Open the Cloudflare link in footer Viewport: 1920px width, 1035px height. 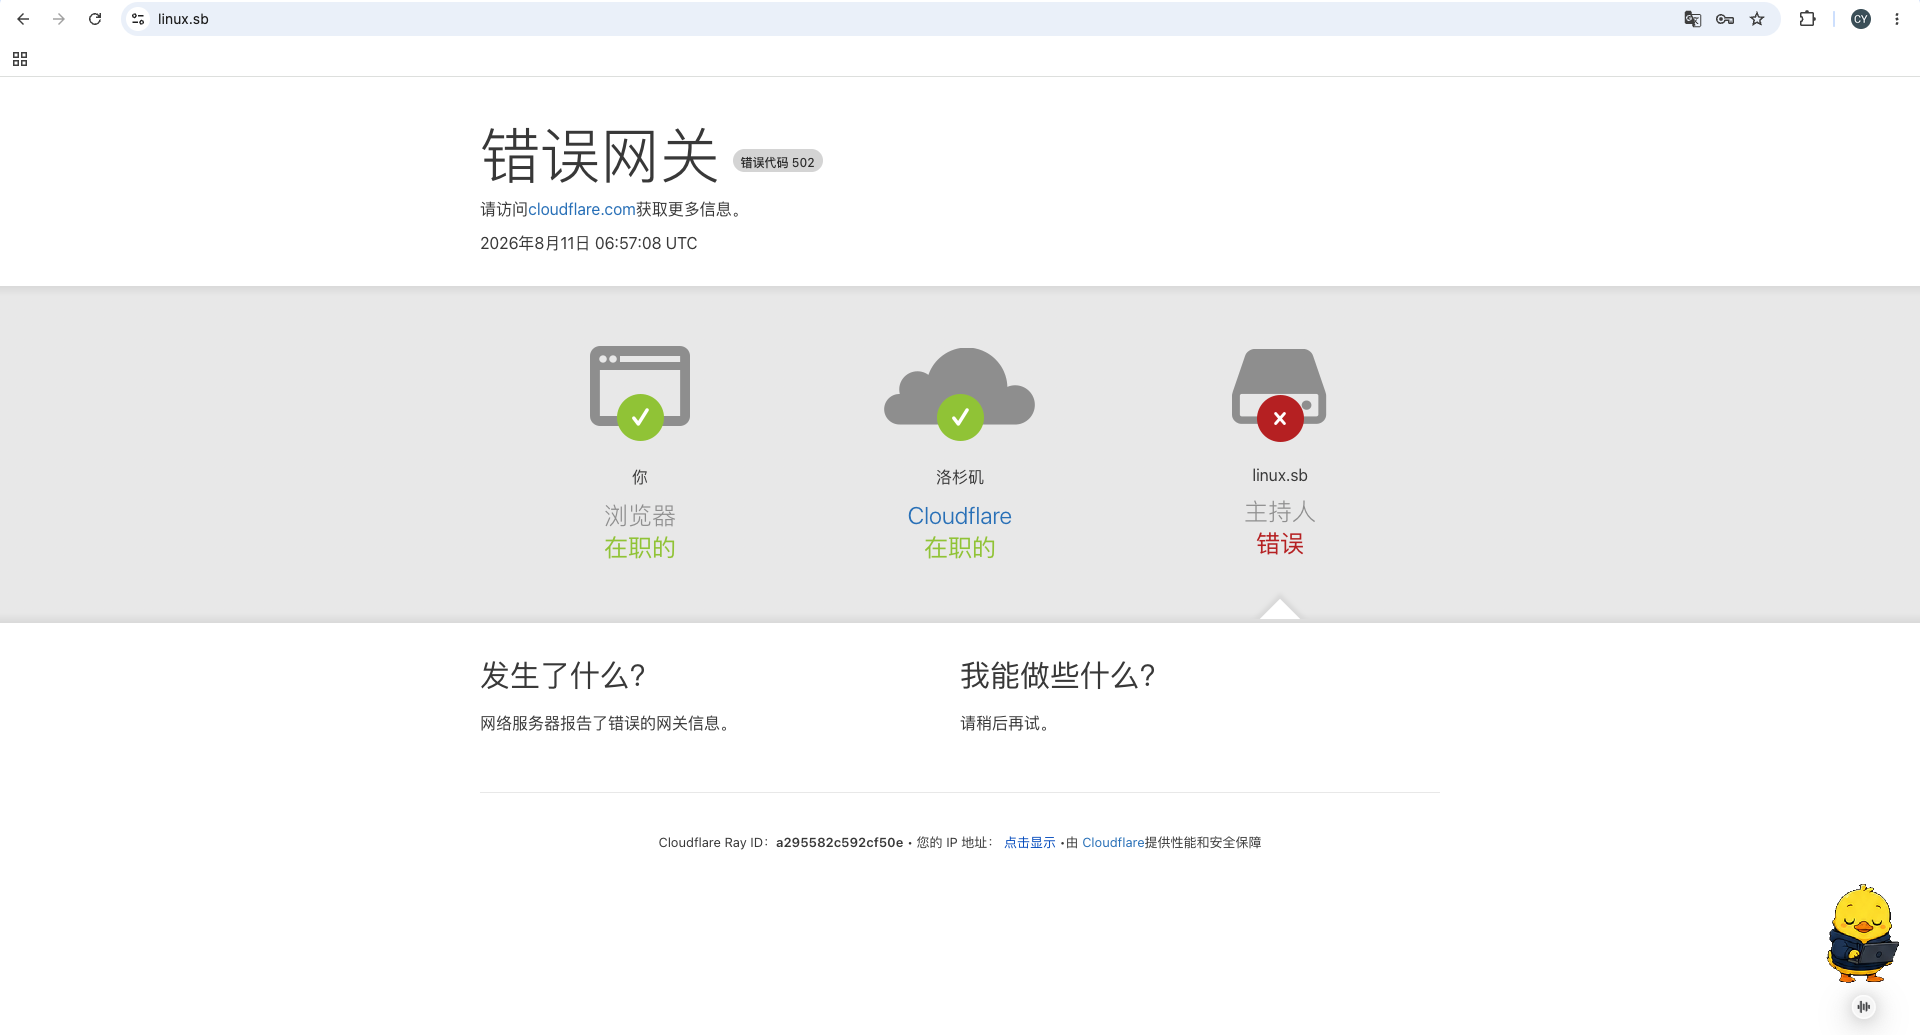[x=1113, y=843]
